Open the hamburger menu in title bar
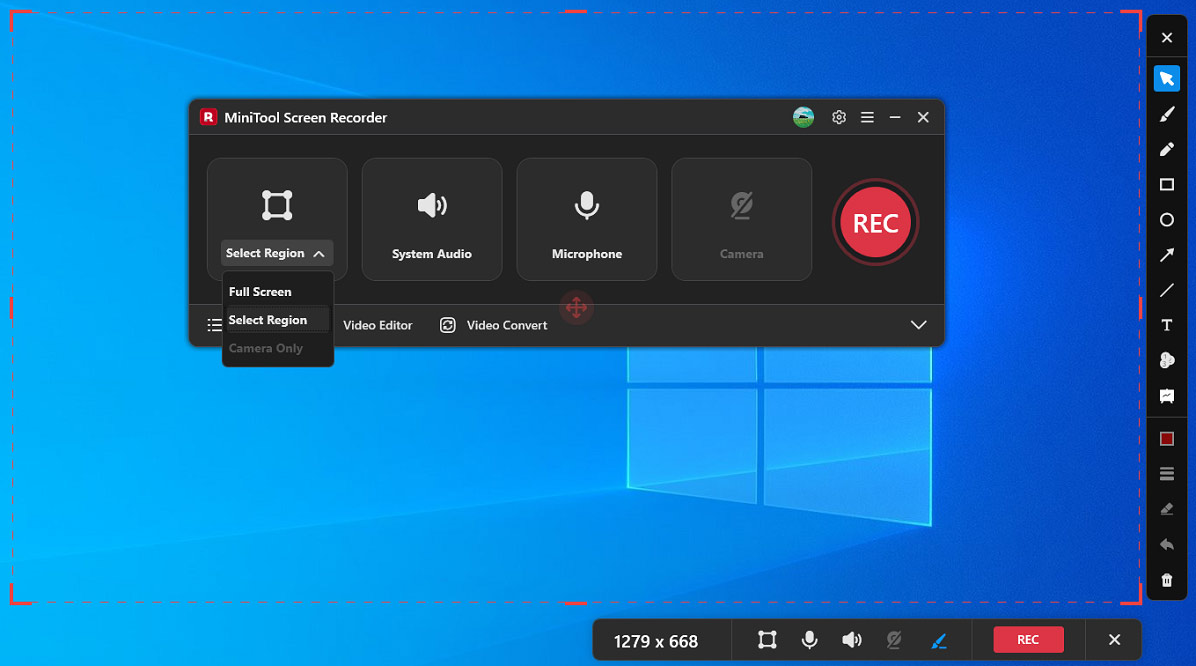The height and width of the screenshot is (666, 1196). tap(867, 116)
